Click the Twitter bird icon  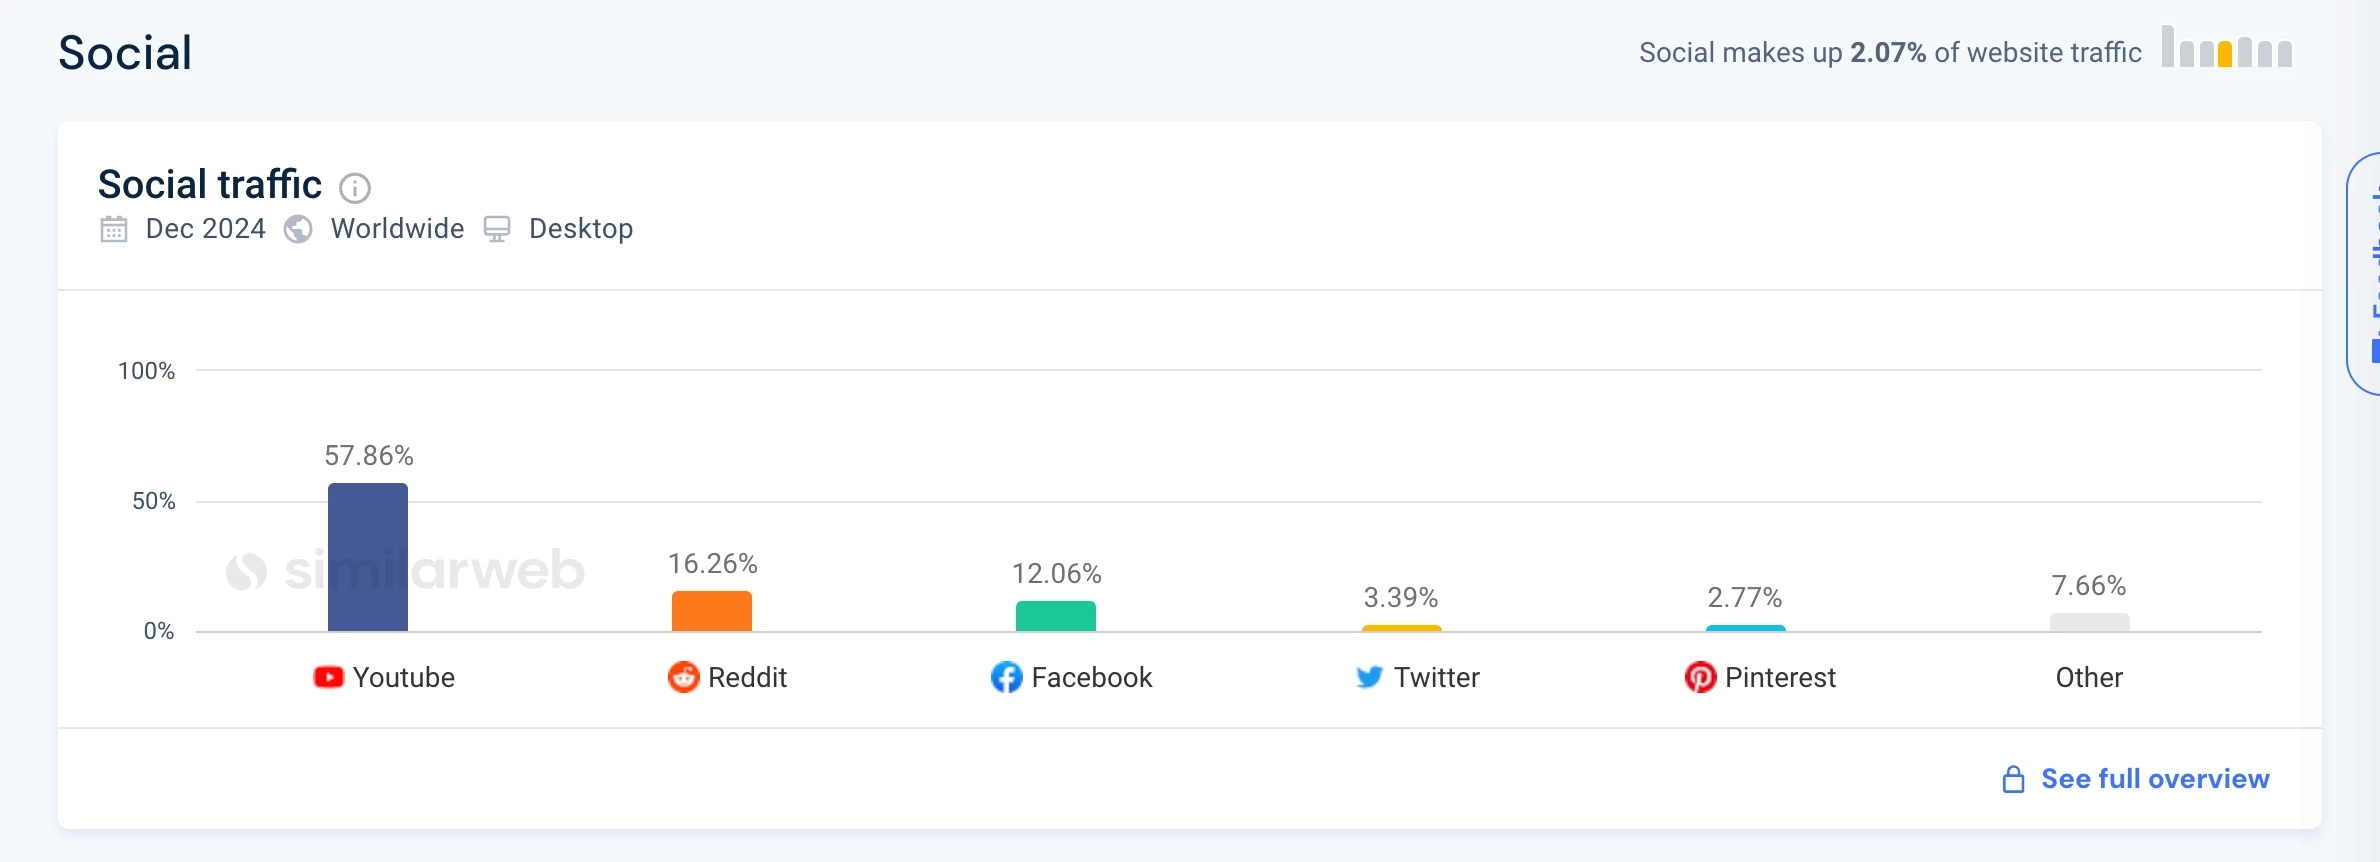click(1369, 677)
